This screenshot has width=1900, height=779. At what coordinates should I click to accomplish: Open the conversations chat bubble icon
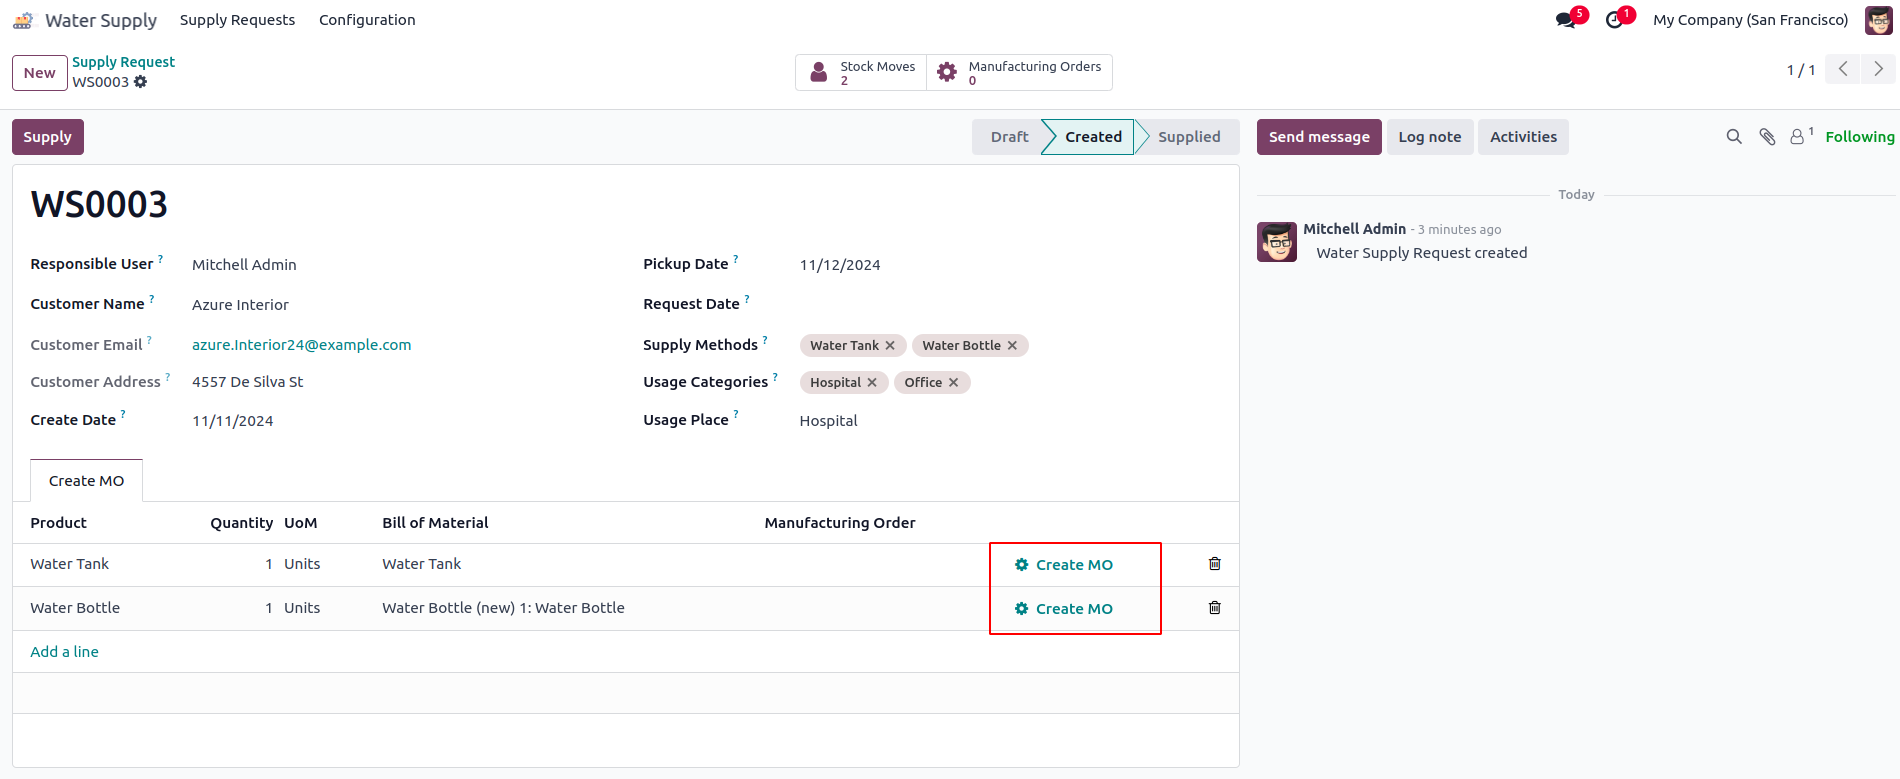tap(1565, 20)
